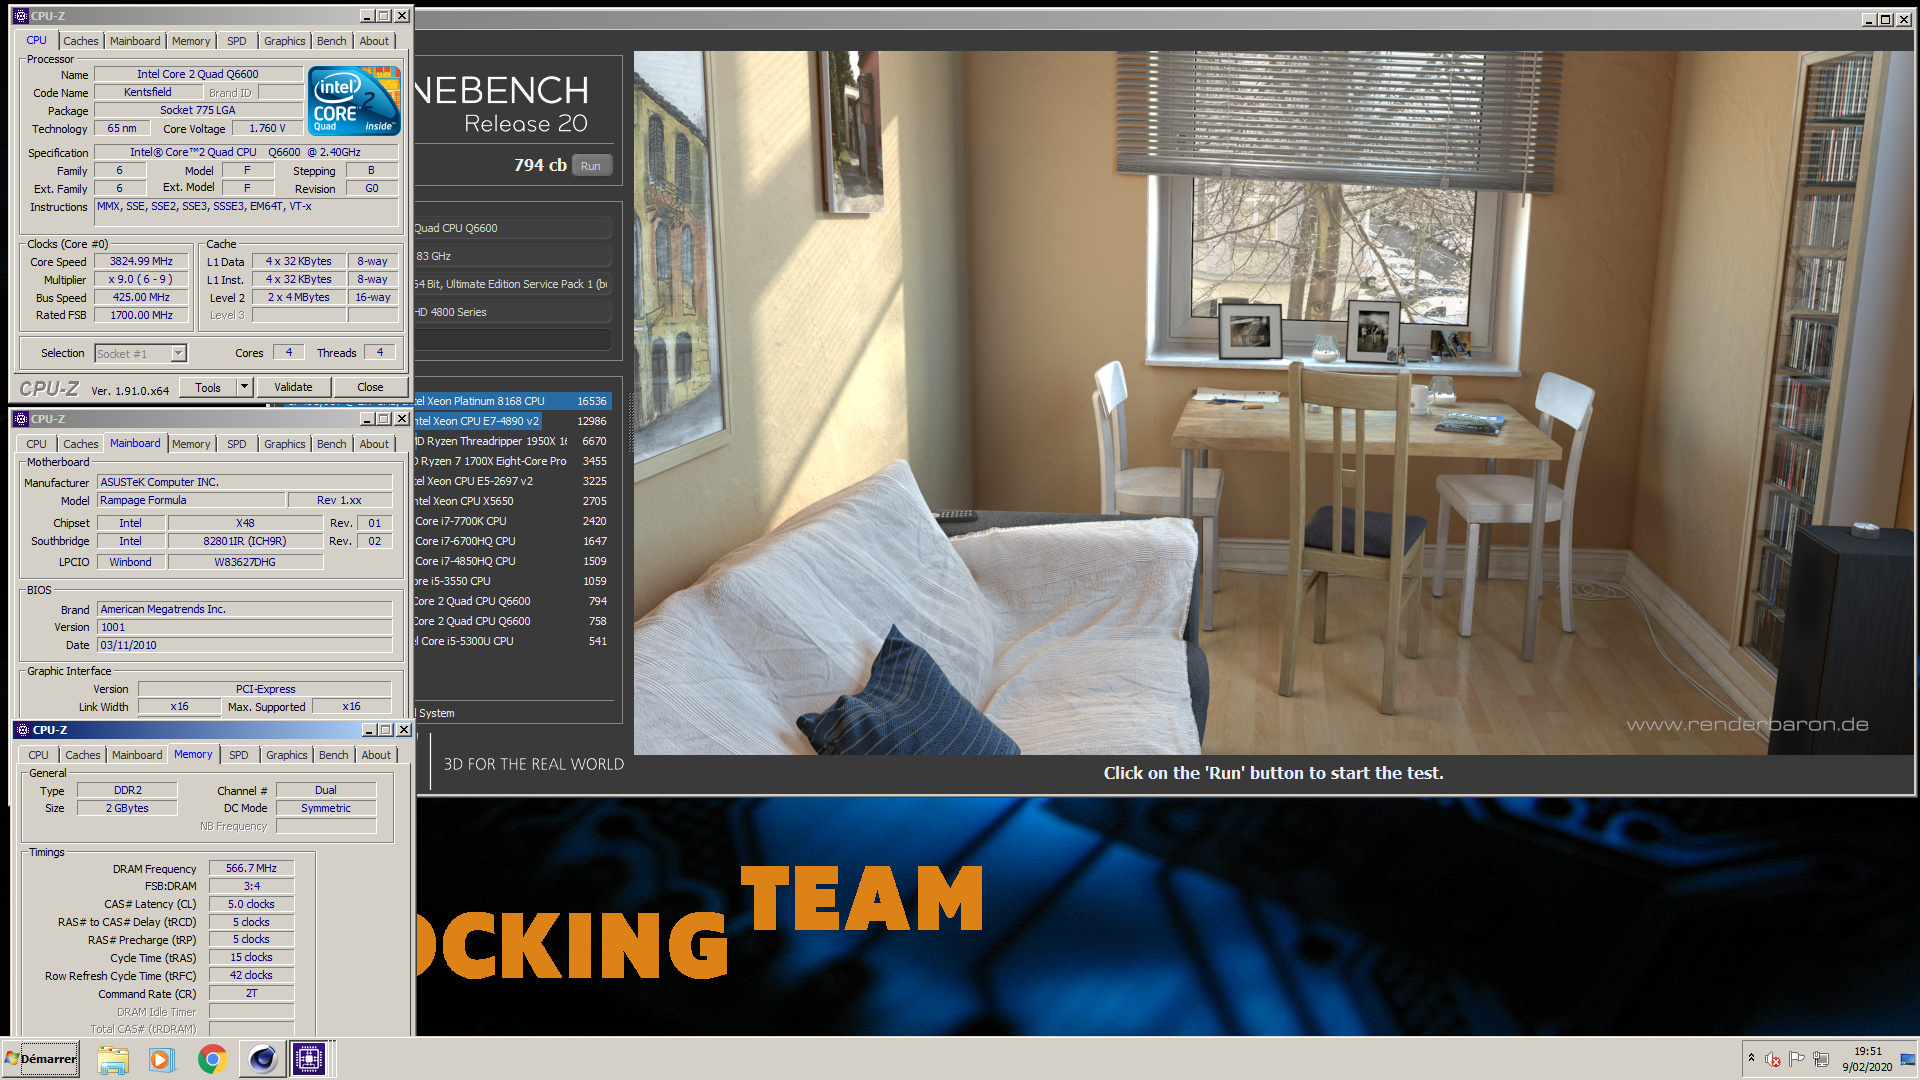Open SPD tab in middle CPU-Z window
Screen dimensions: 1920x1080
click(x=237, y=444)
